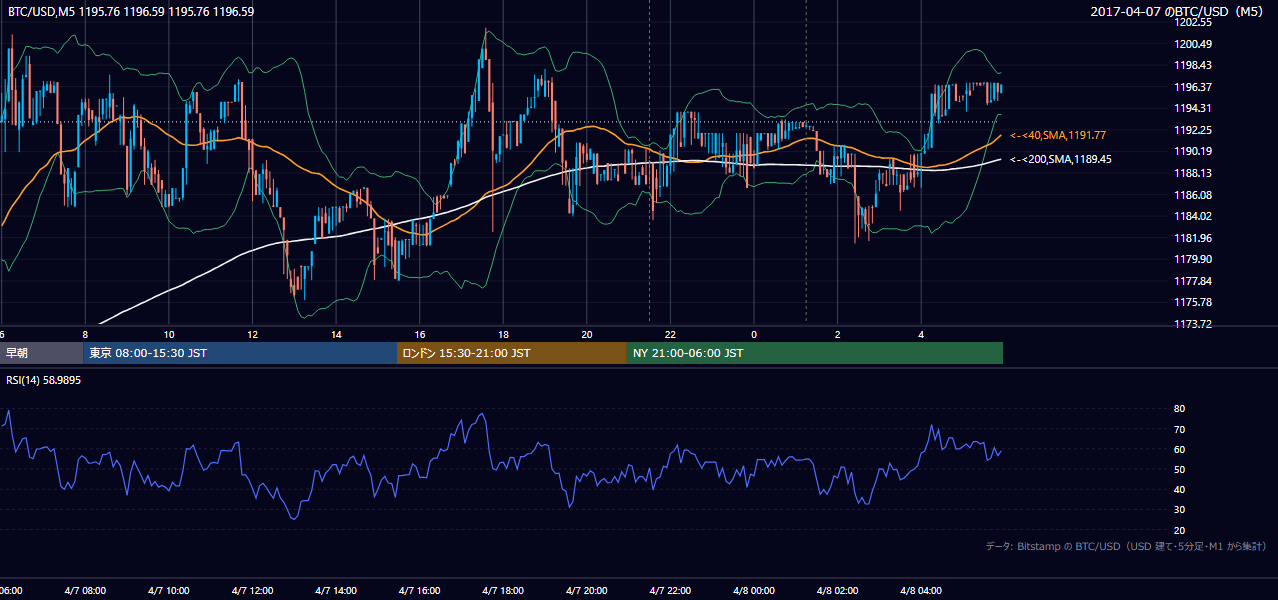The width and height of the screenshot is (1278, 600).
Task: Click the 4/7 08:00 time label
Action: click(86, 591)
